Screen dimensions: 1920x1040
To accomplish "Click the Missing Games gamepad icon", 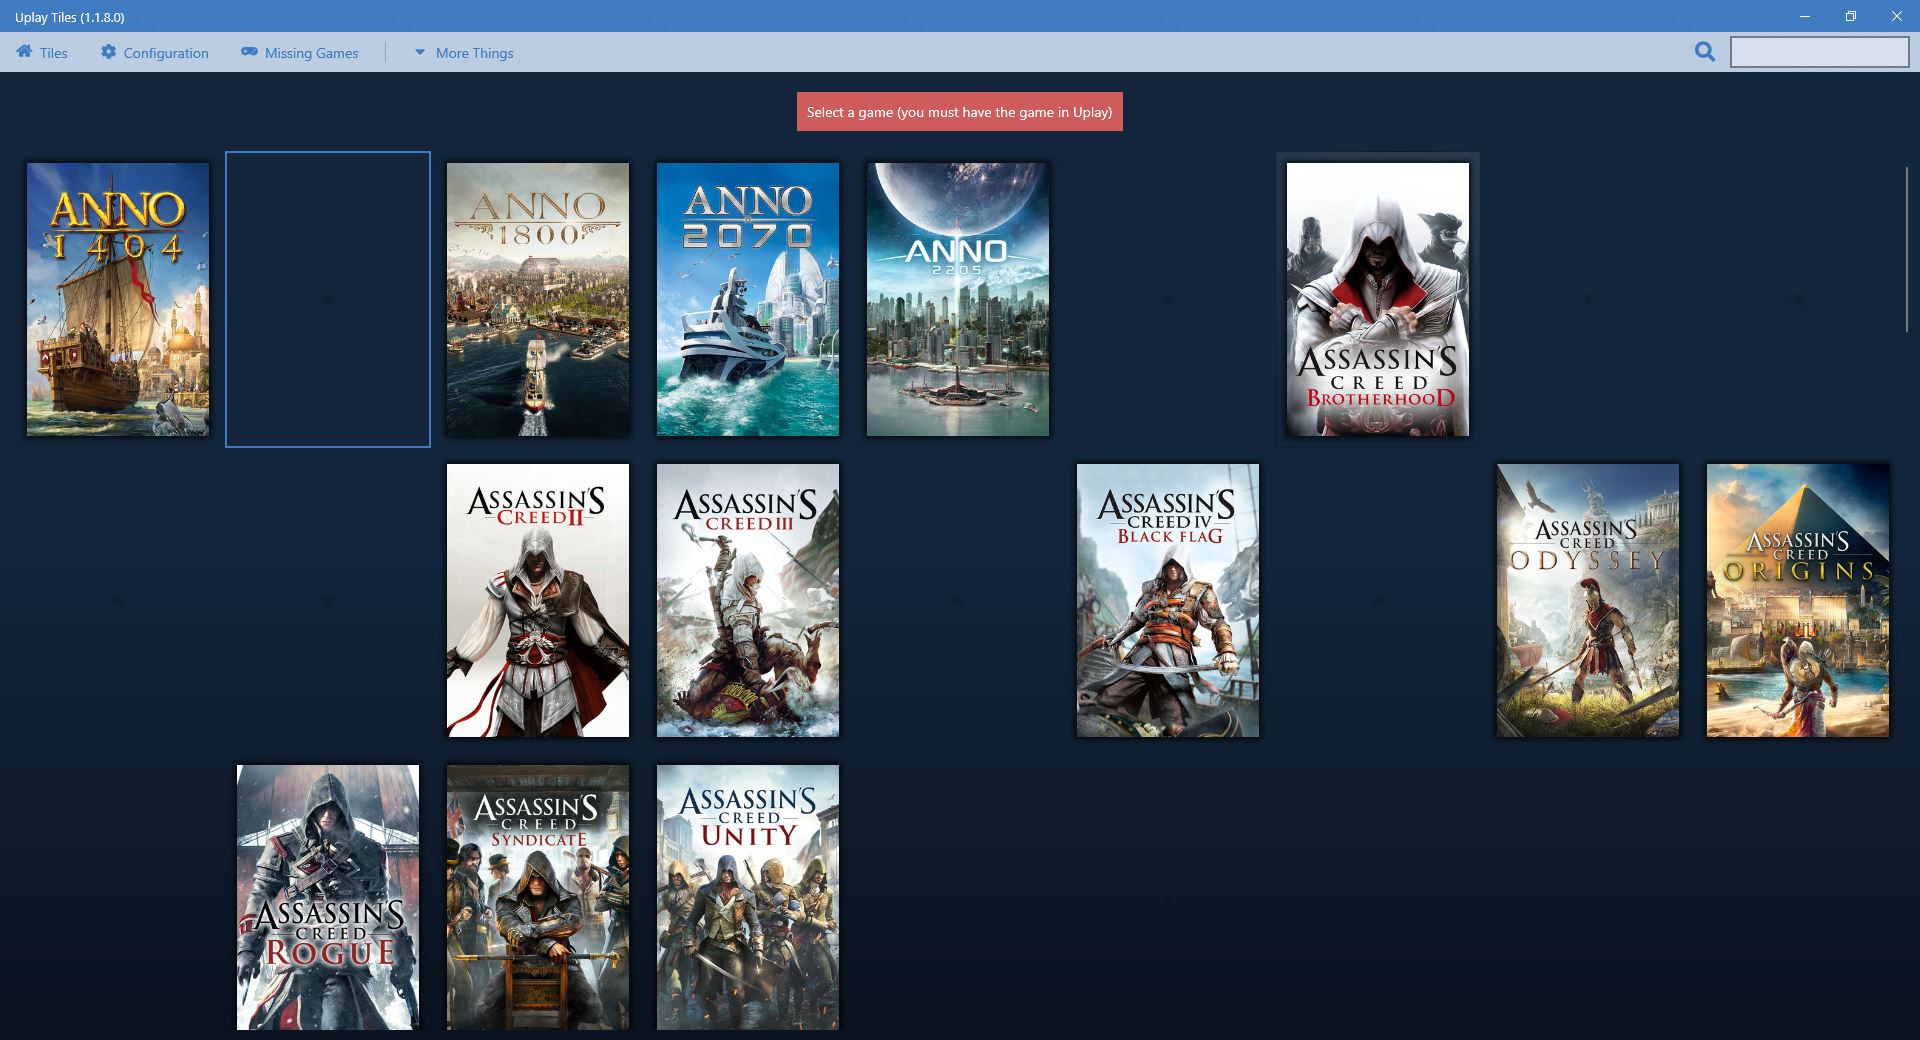I will pyautogui.click(x=249, y=52).
